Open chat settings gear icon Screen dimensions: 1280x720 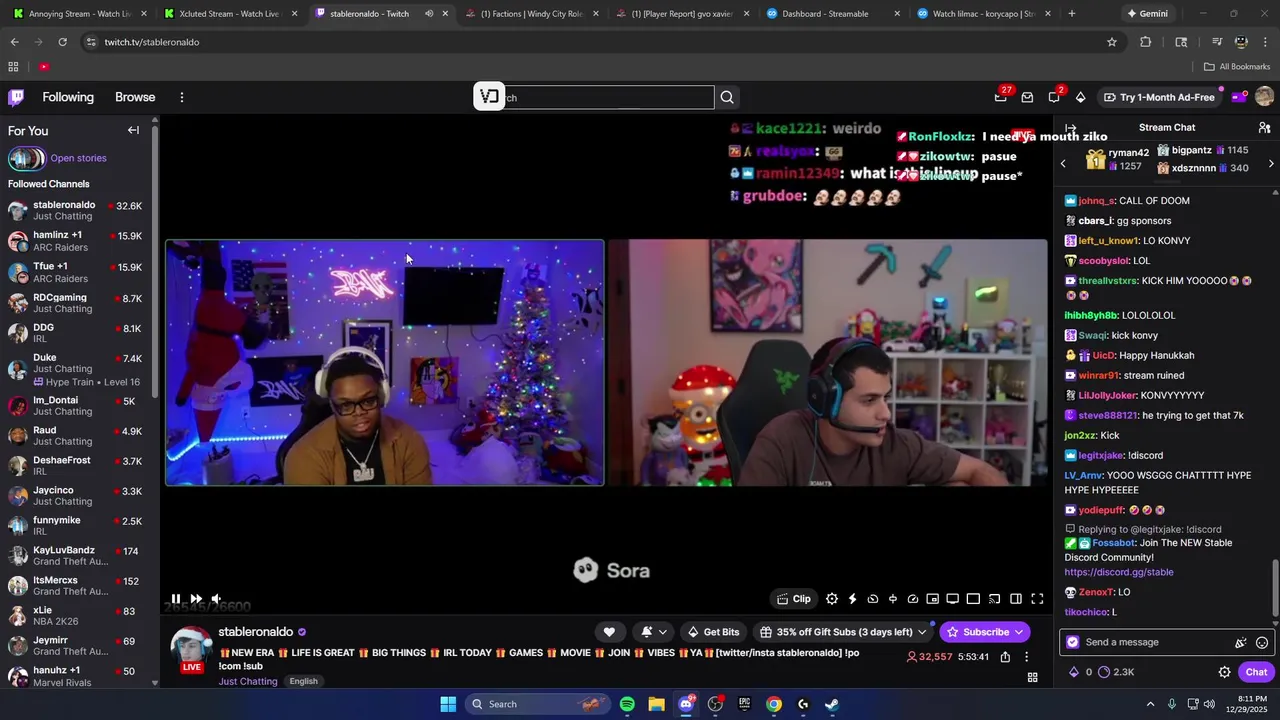coord(1224,672)
